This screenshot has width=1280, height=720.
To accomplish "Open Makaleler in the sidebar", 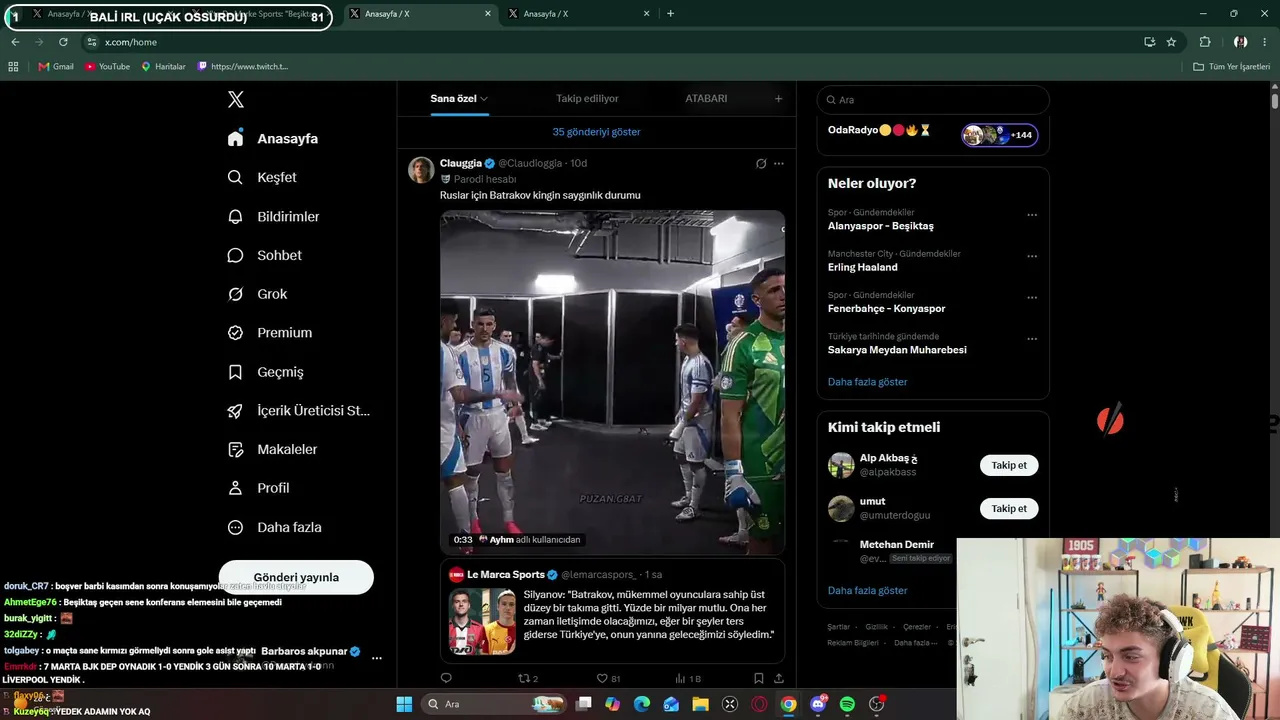I will coord(272,449).
